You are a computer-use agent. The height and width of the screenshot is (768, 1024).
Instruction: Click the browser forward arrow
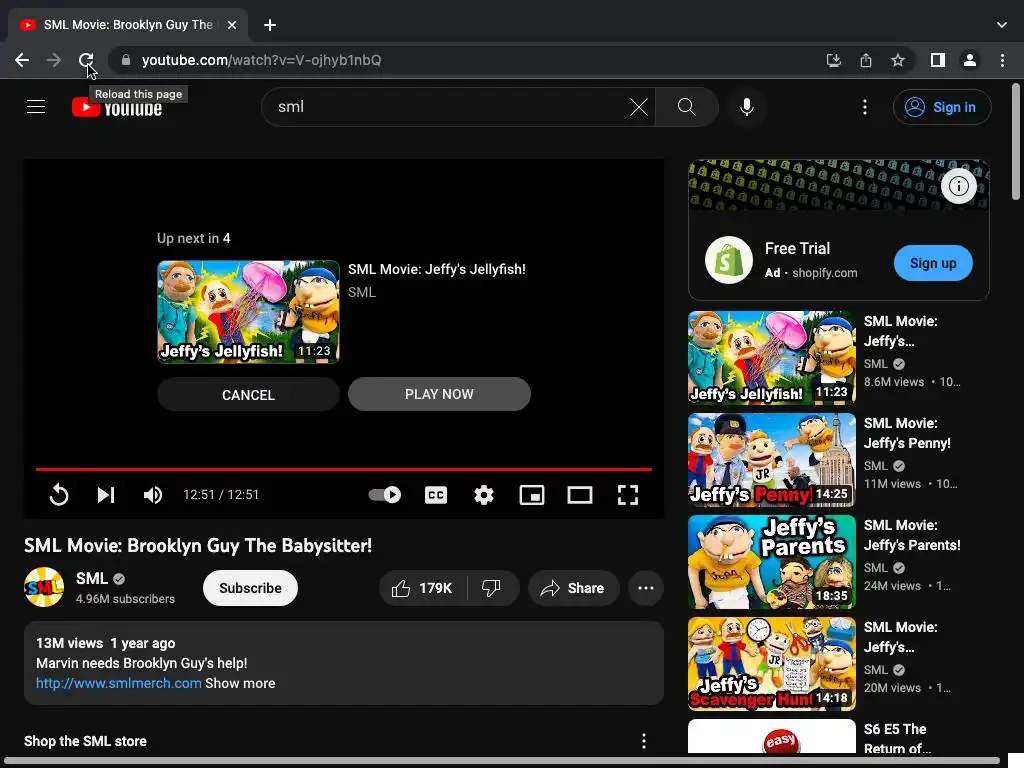click(54, 60)
